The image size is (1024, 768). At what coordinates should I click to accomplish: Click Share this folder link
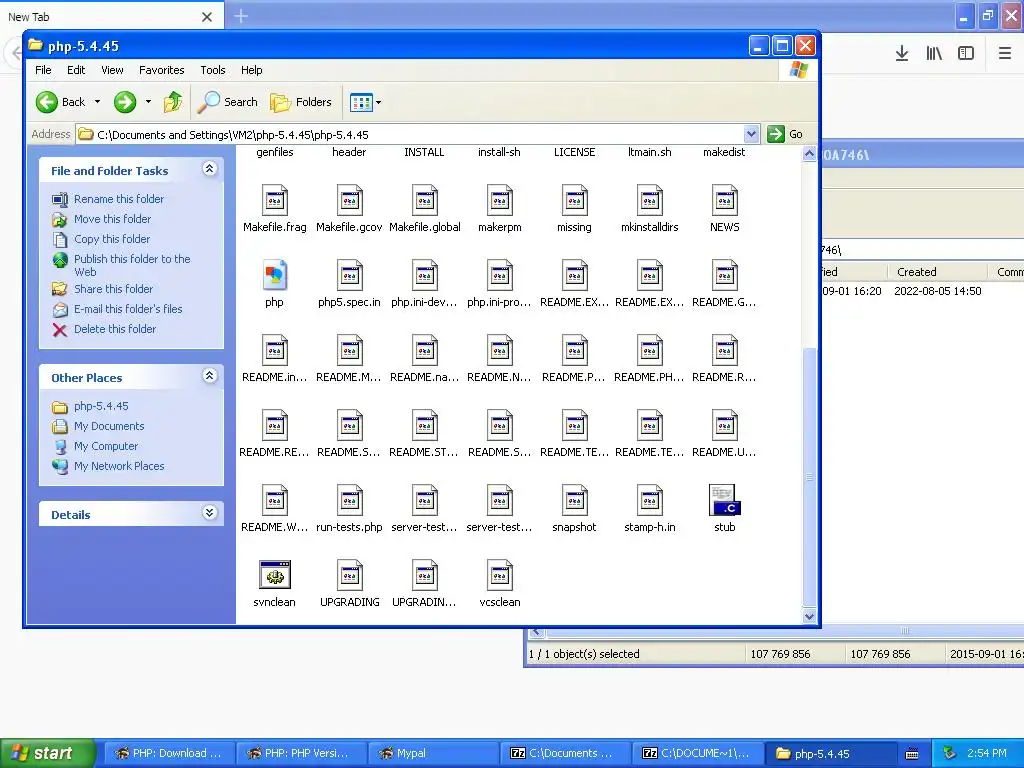(x=113, y=289)
